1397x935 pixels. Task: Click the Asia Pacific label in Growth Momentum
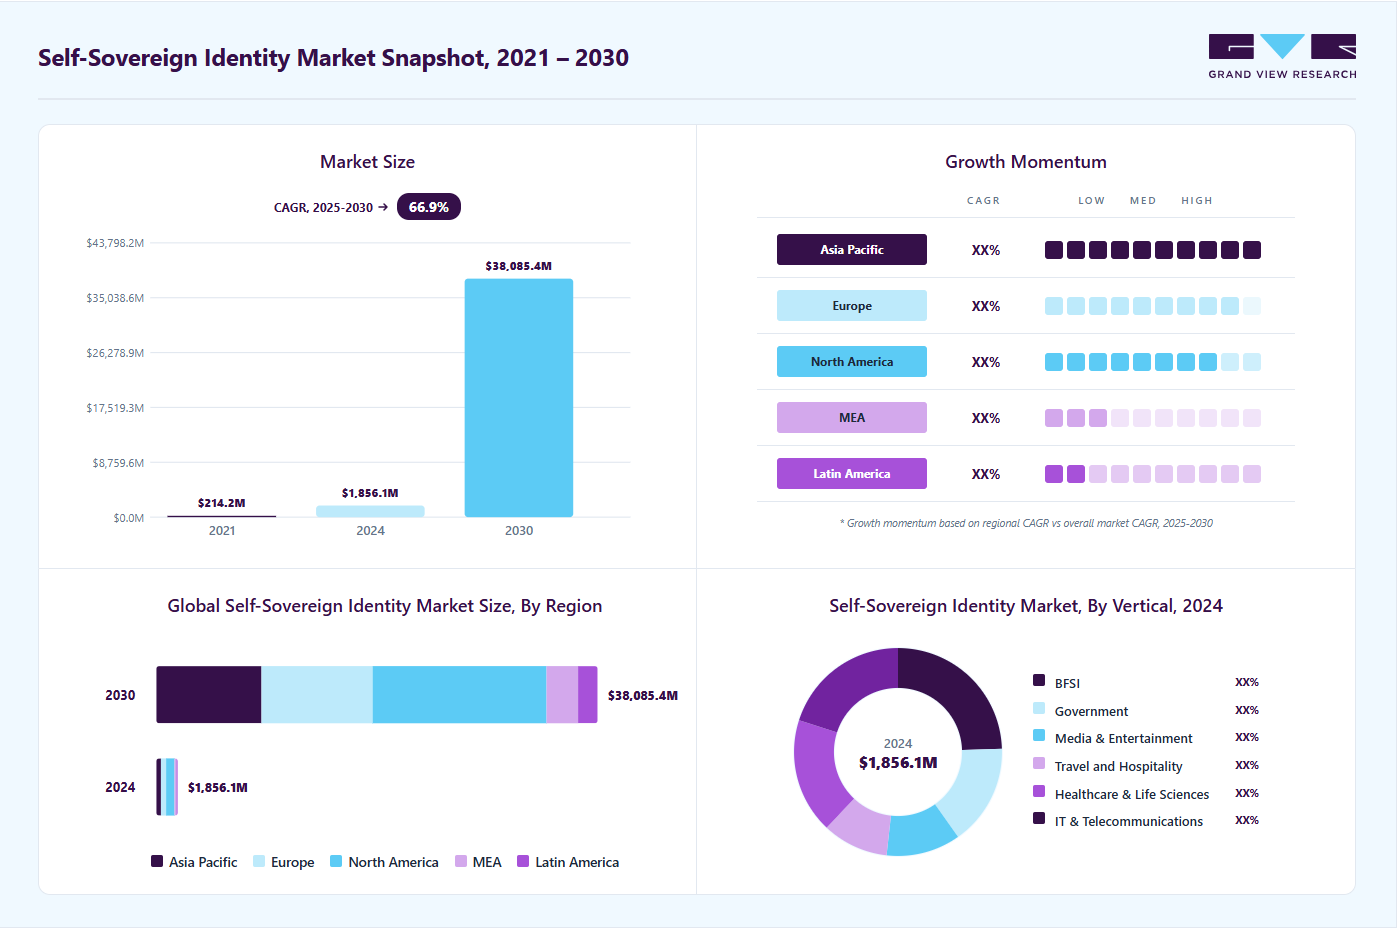coord(852,250)
